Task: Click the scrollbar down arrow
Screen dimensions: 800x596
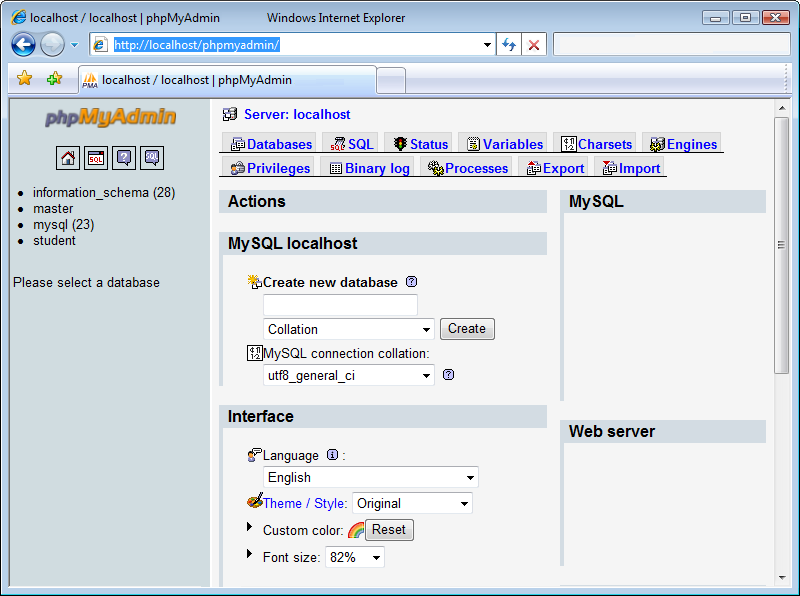Action: 782,578
